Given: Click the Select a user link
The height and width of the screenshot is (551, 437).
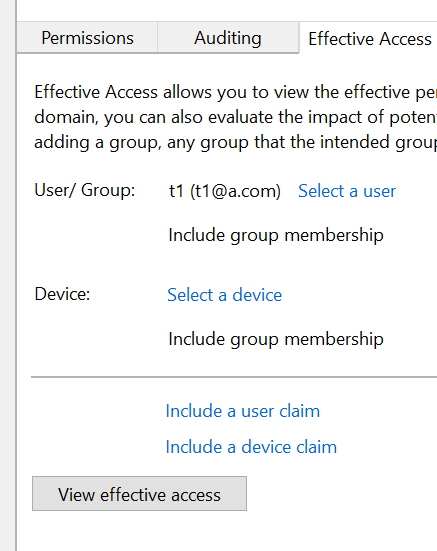Looking at the screenshot, I should point(347,191).
